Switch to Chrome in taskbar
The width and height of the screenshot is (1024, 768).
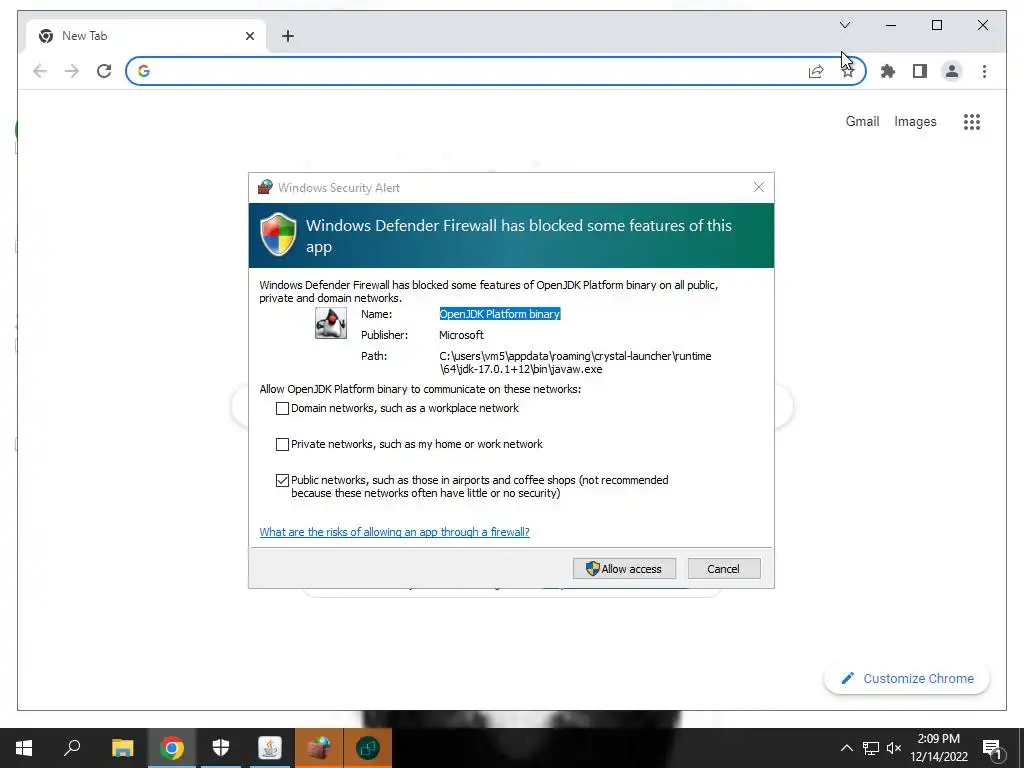[172, 748]
